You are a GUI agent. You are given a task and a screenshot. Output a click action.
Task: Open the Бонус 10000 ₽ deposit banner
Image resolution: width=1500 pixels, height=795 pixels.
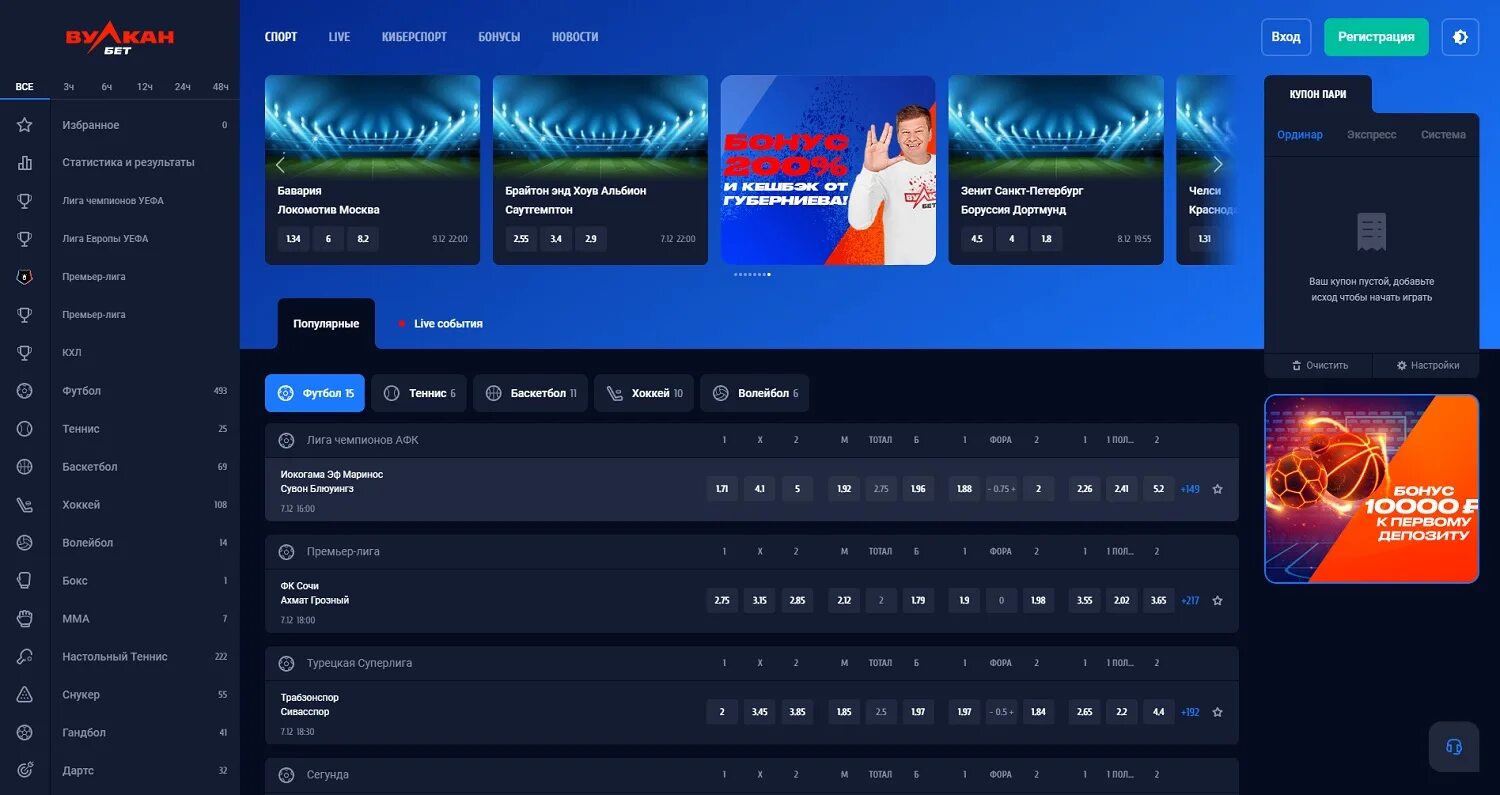tap(1371, 489)
